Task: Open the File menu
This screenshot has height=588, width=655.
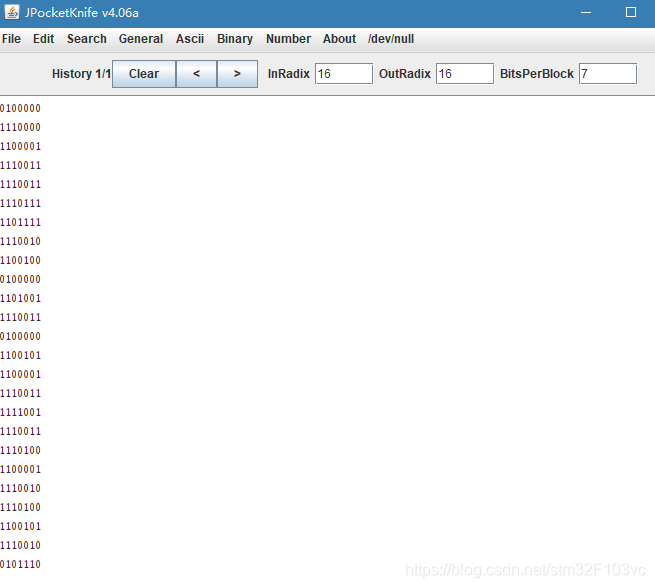Action: click(11, 39)
